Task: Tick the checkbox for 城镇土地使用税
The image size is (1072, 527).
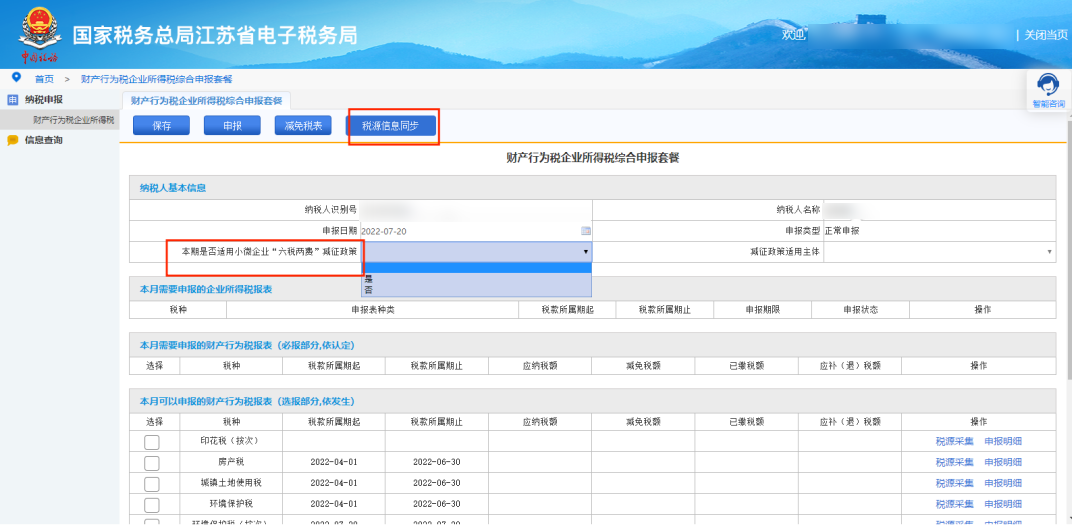Action: point(152,485)
